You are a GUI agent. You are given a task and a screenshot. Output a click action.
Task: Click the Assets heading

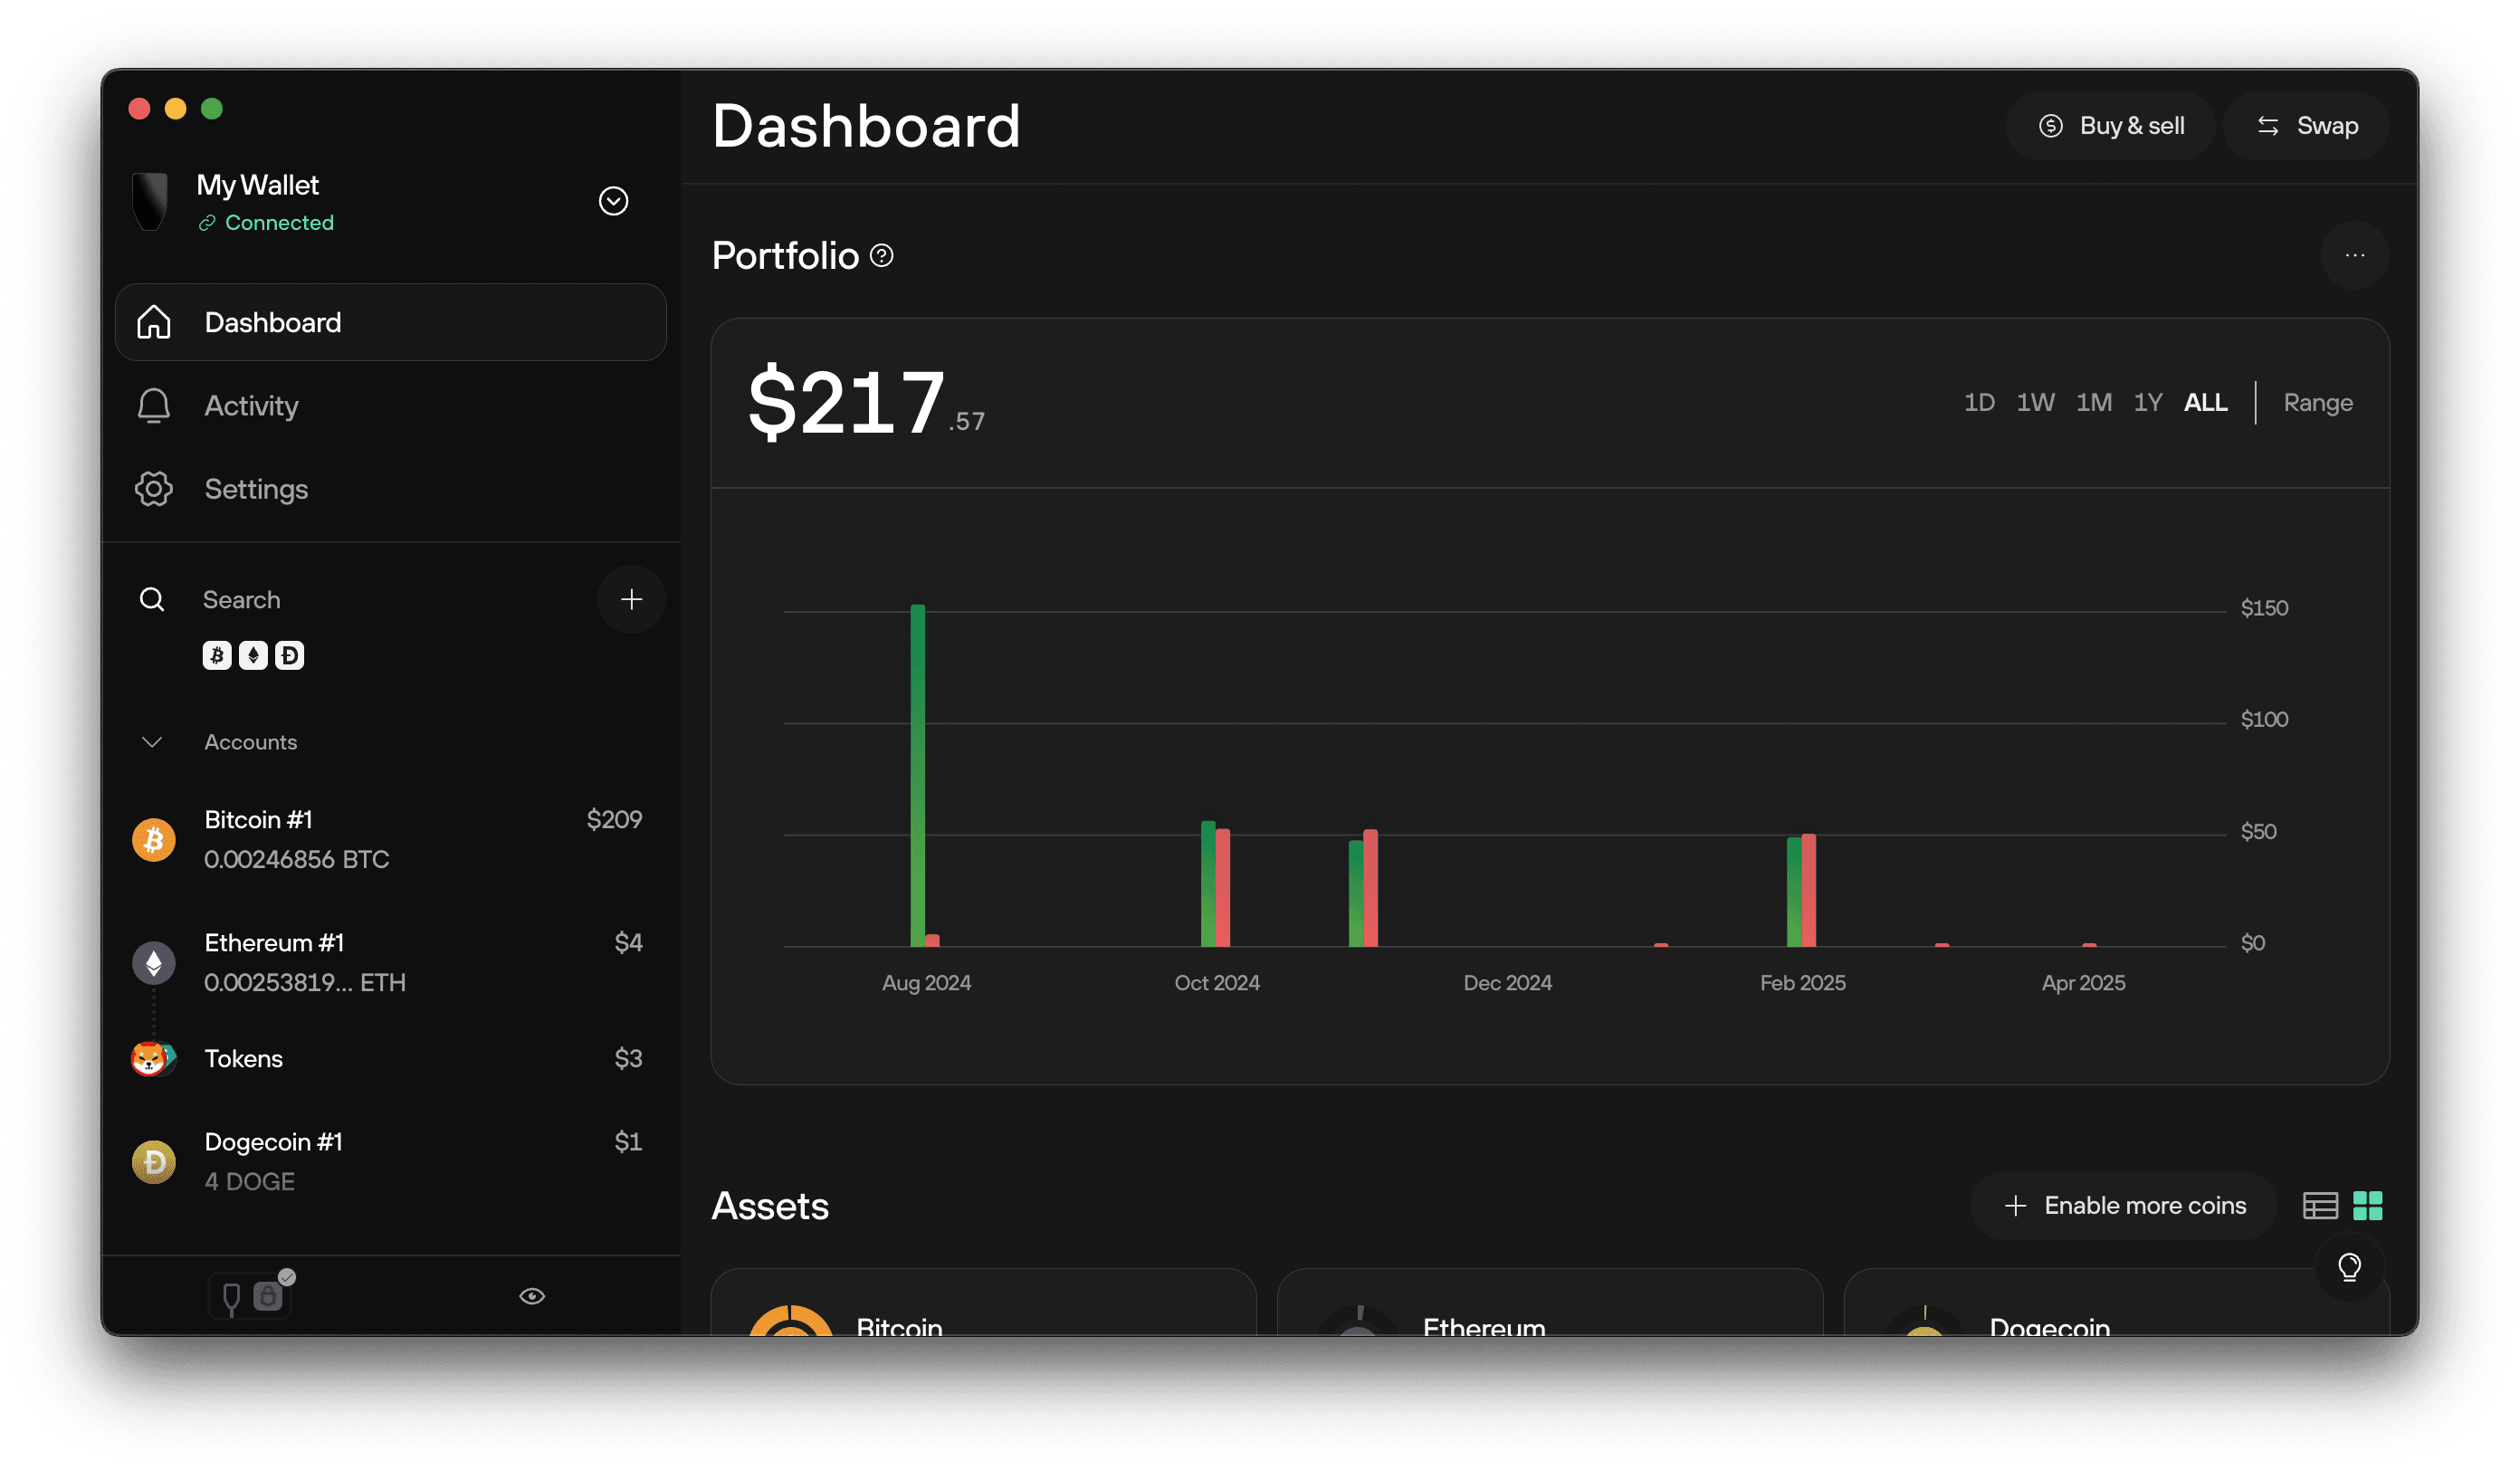pyautogui.click(x=770, y=1206)
